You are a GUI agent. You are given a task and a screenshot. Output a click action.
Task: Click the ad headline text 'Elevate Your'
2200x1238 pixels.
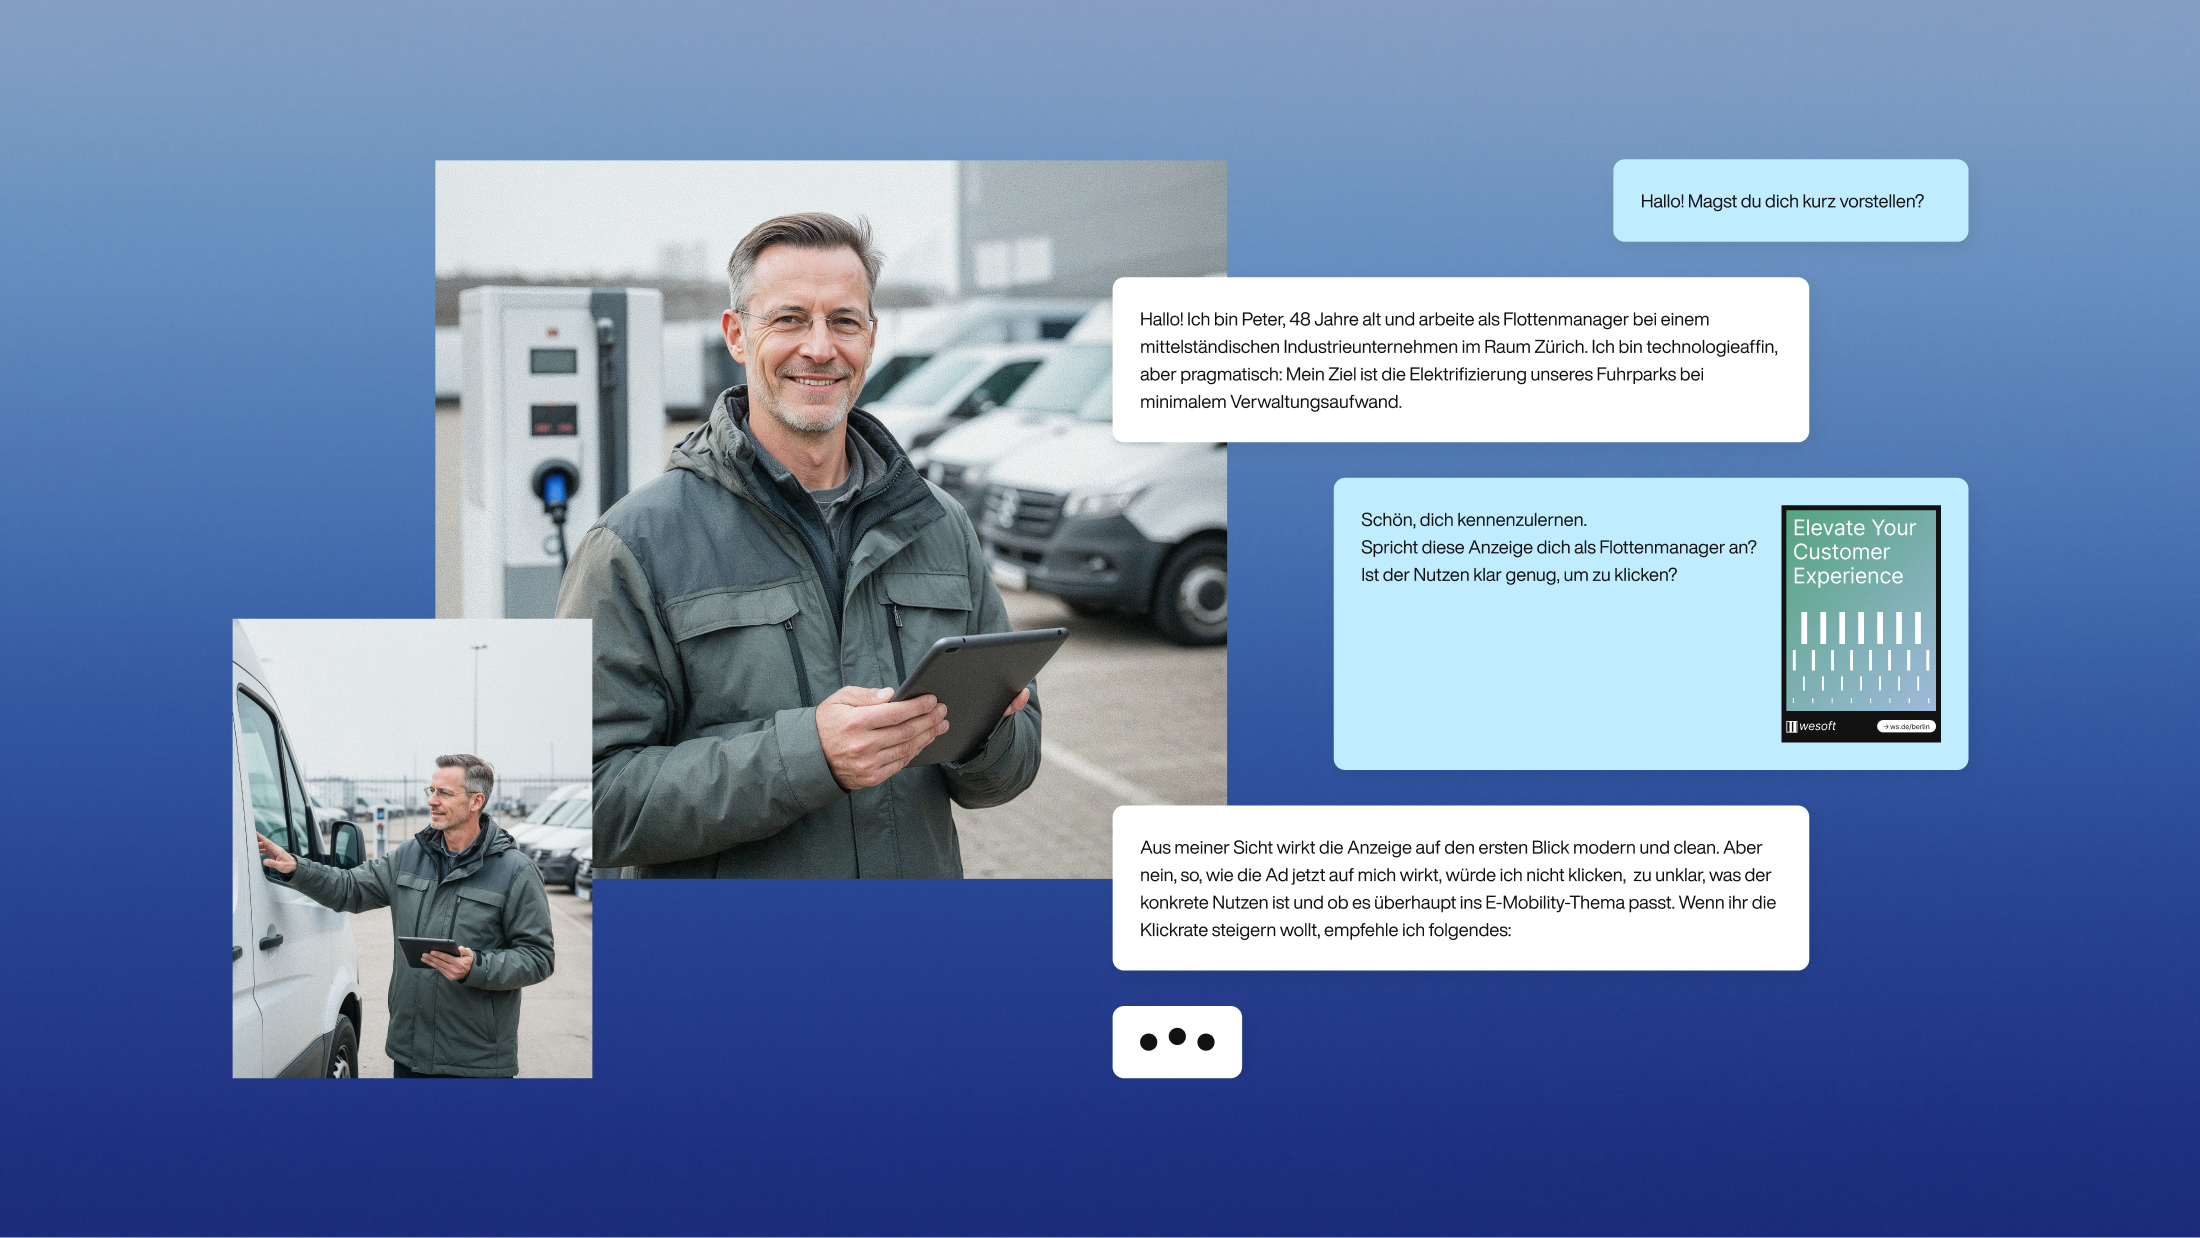1854,528
